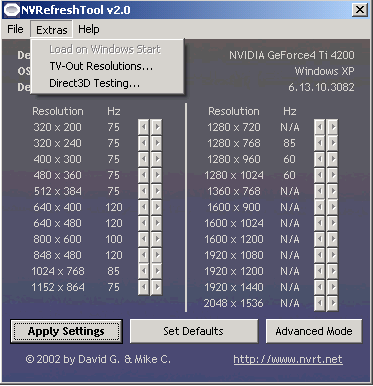Raise Hz for 800 x 600

156,239
